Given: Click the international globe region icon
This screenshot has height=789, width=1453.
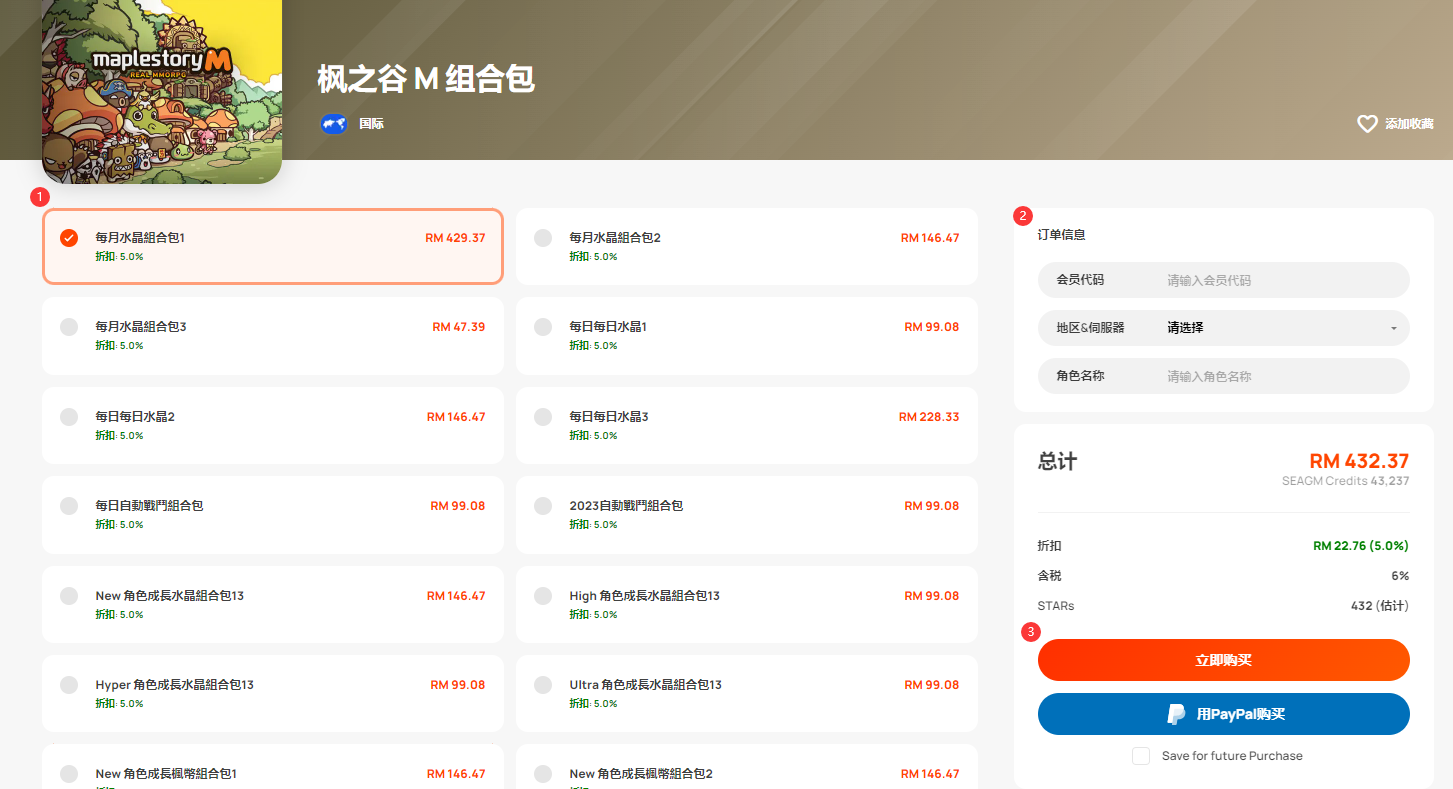Looking at the screenshot, I should [x=334, y=124].
